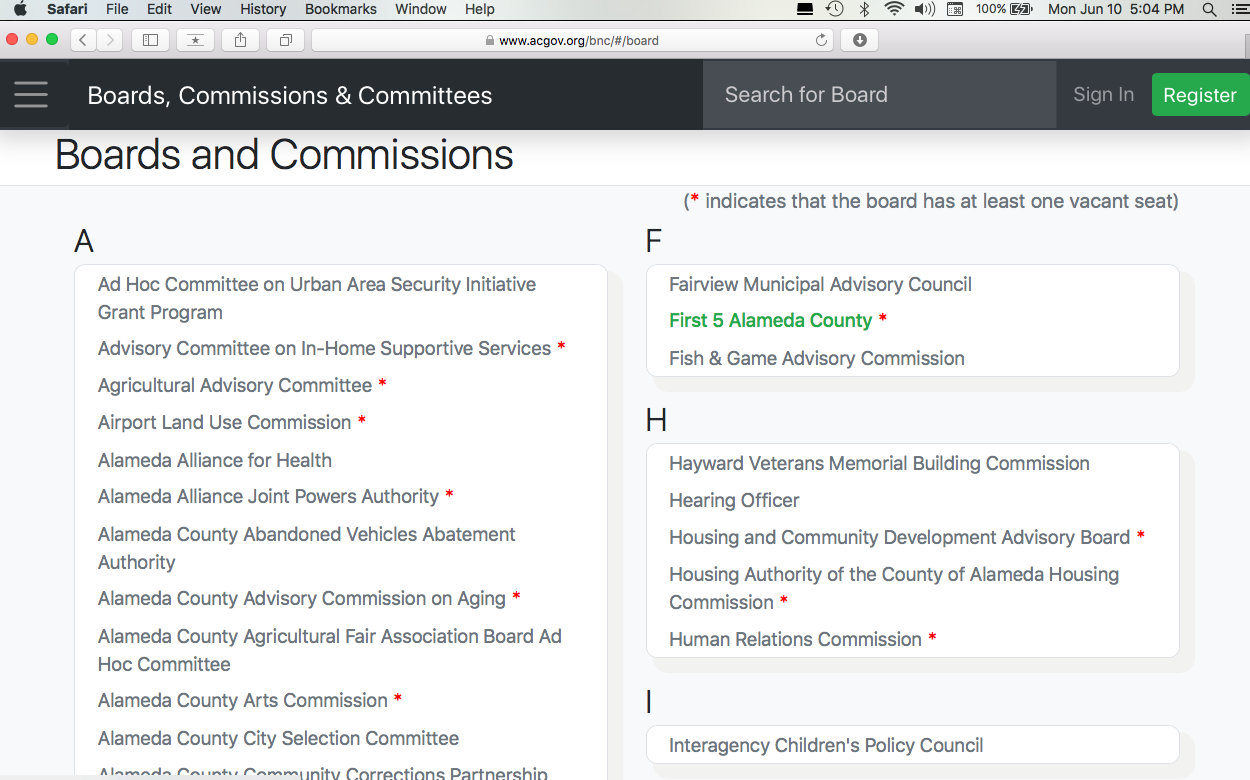
Task: Click Safari's back arrow button
Action: (82, 40)
